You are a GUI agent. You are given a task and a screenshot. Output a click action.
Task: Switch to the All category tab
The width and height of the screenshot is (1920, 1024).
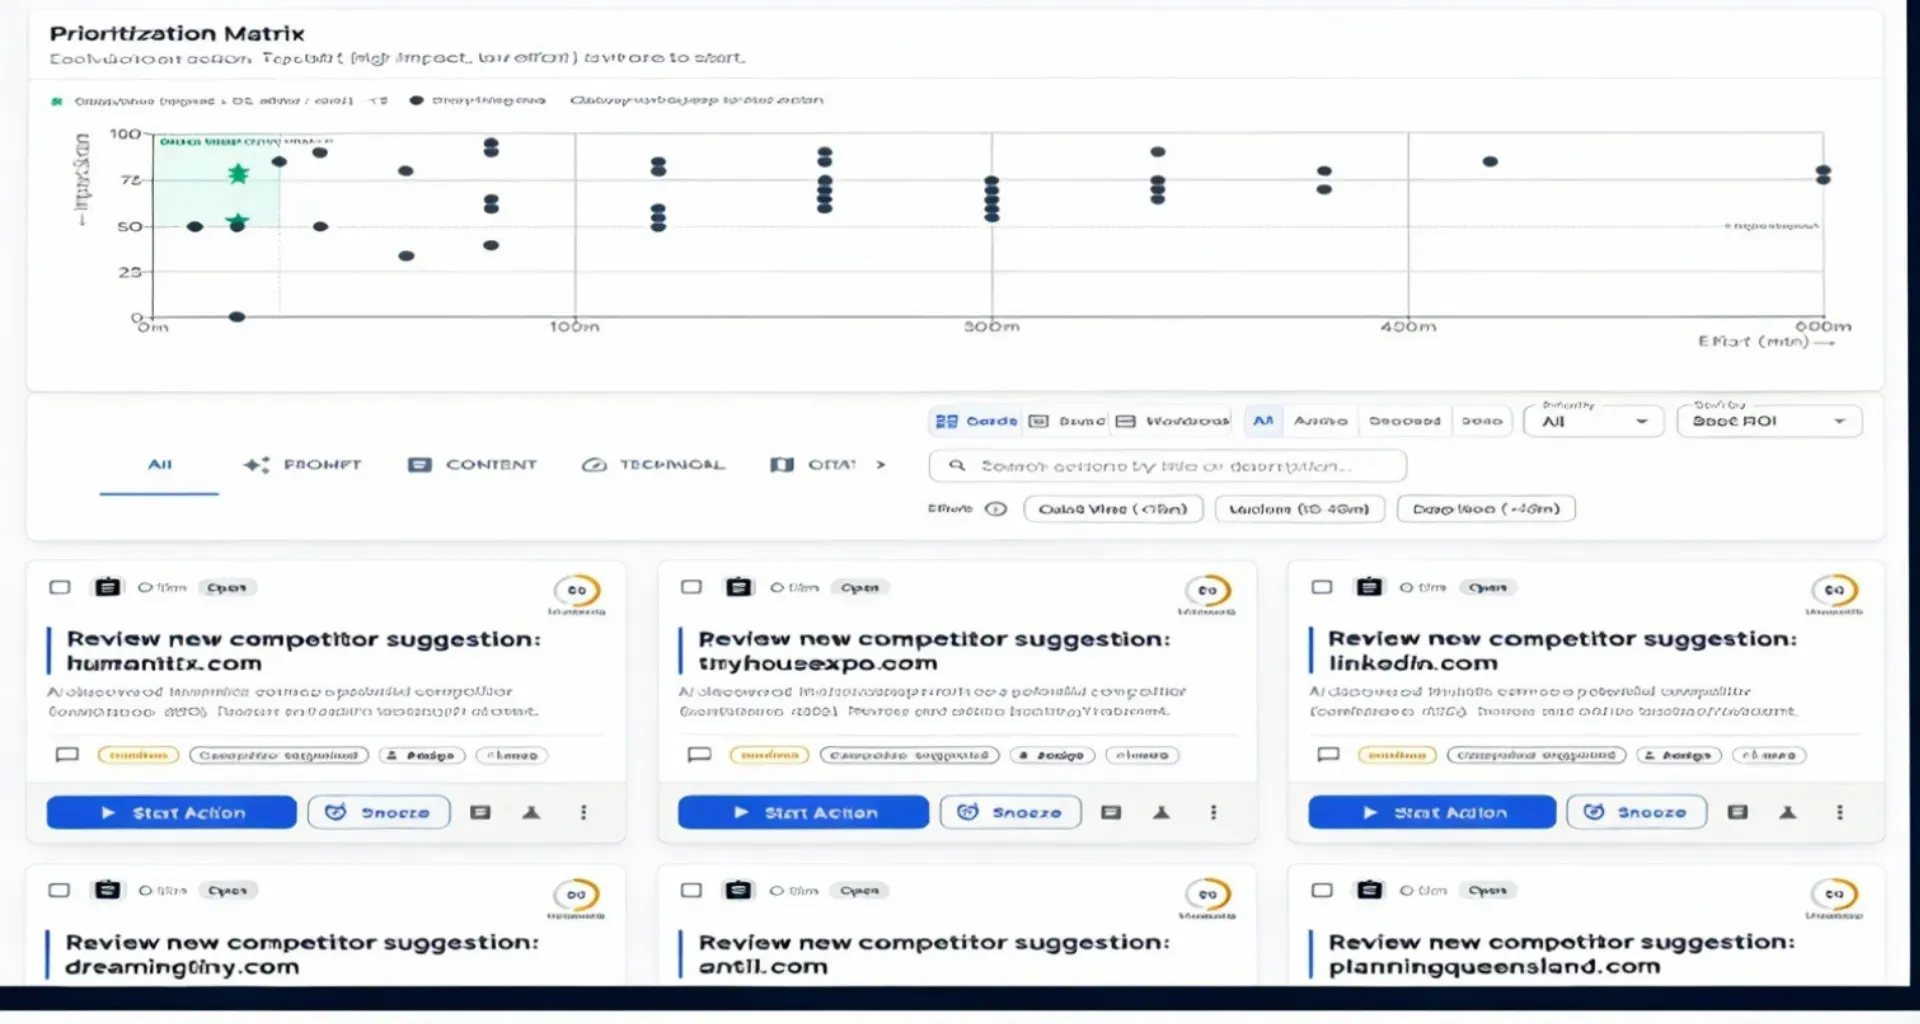point(160,464)
